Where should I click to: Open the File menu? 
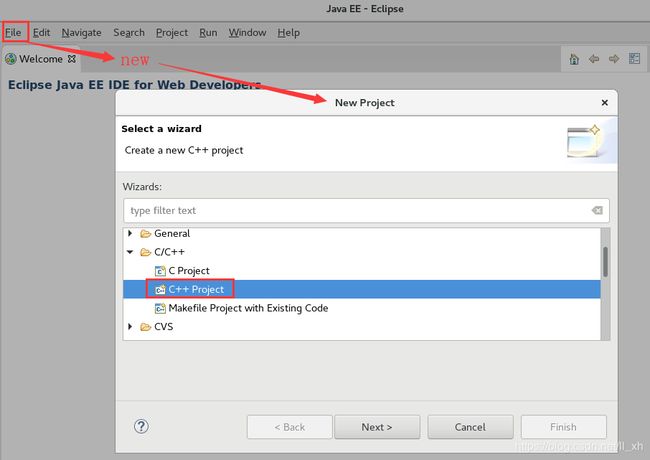pyautogui.click(x=13, y=32)
